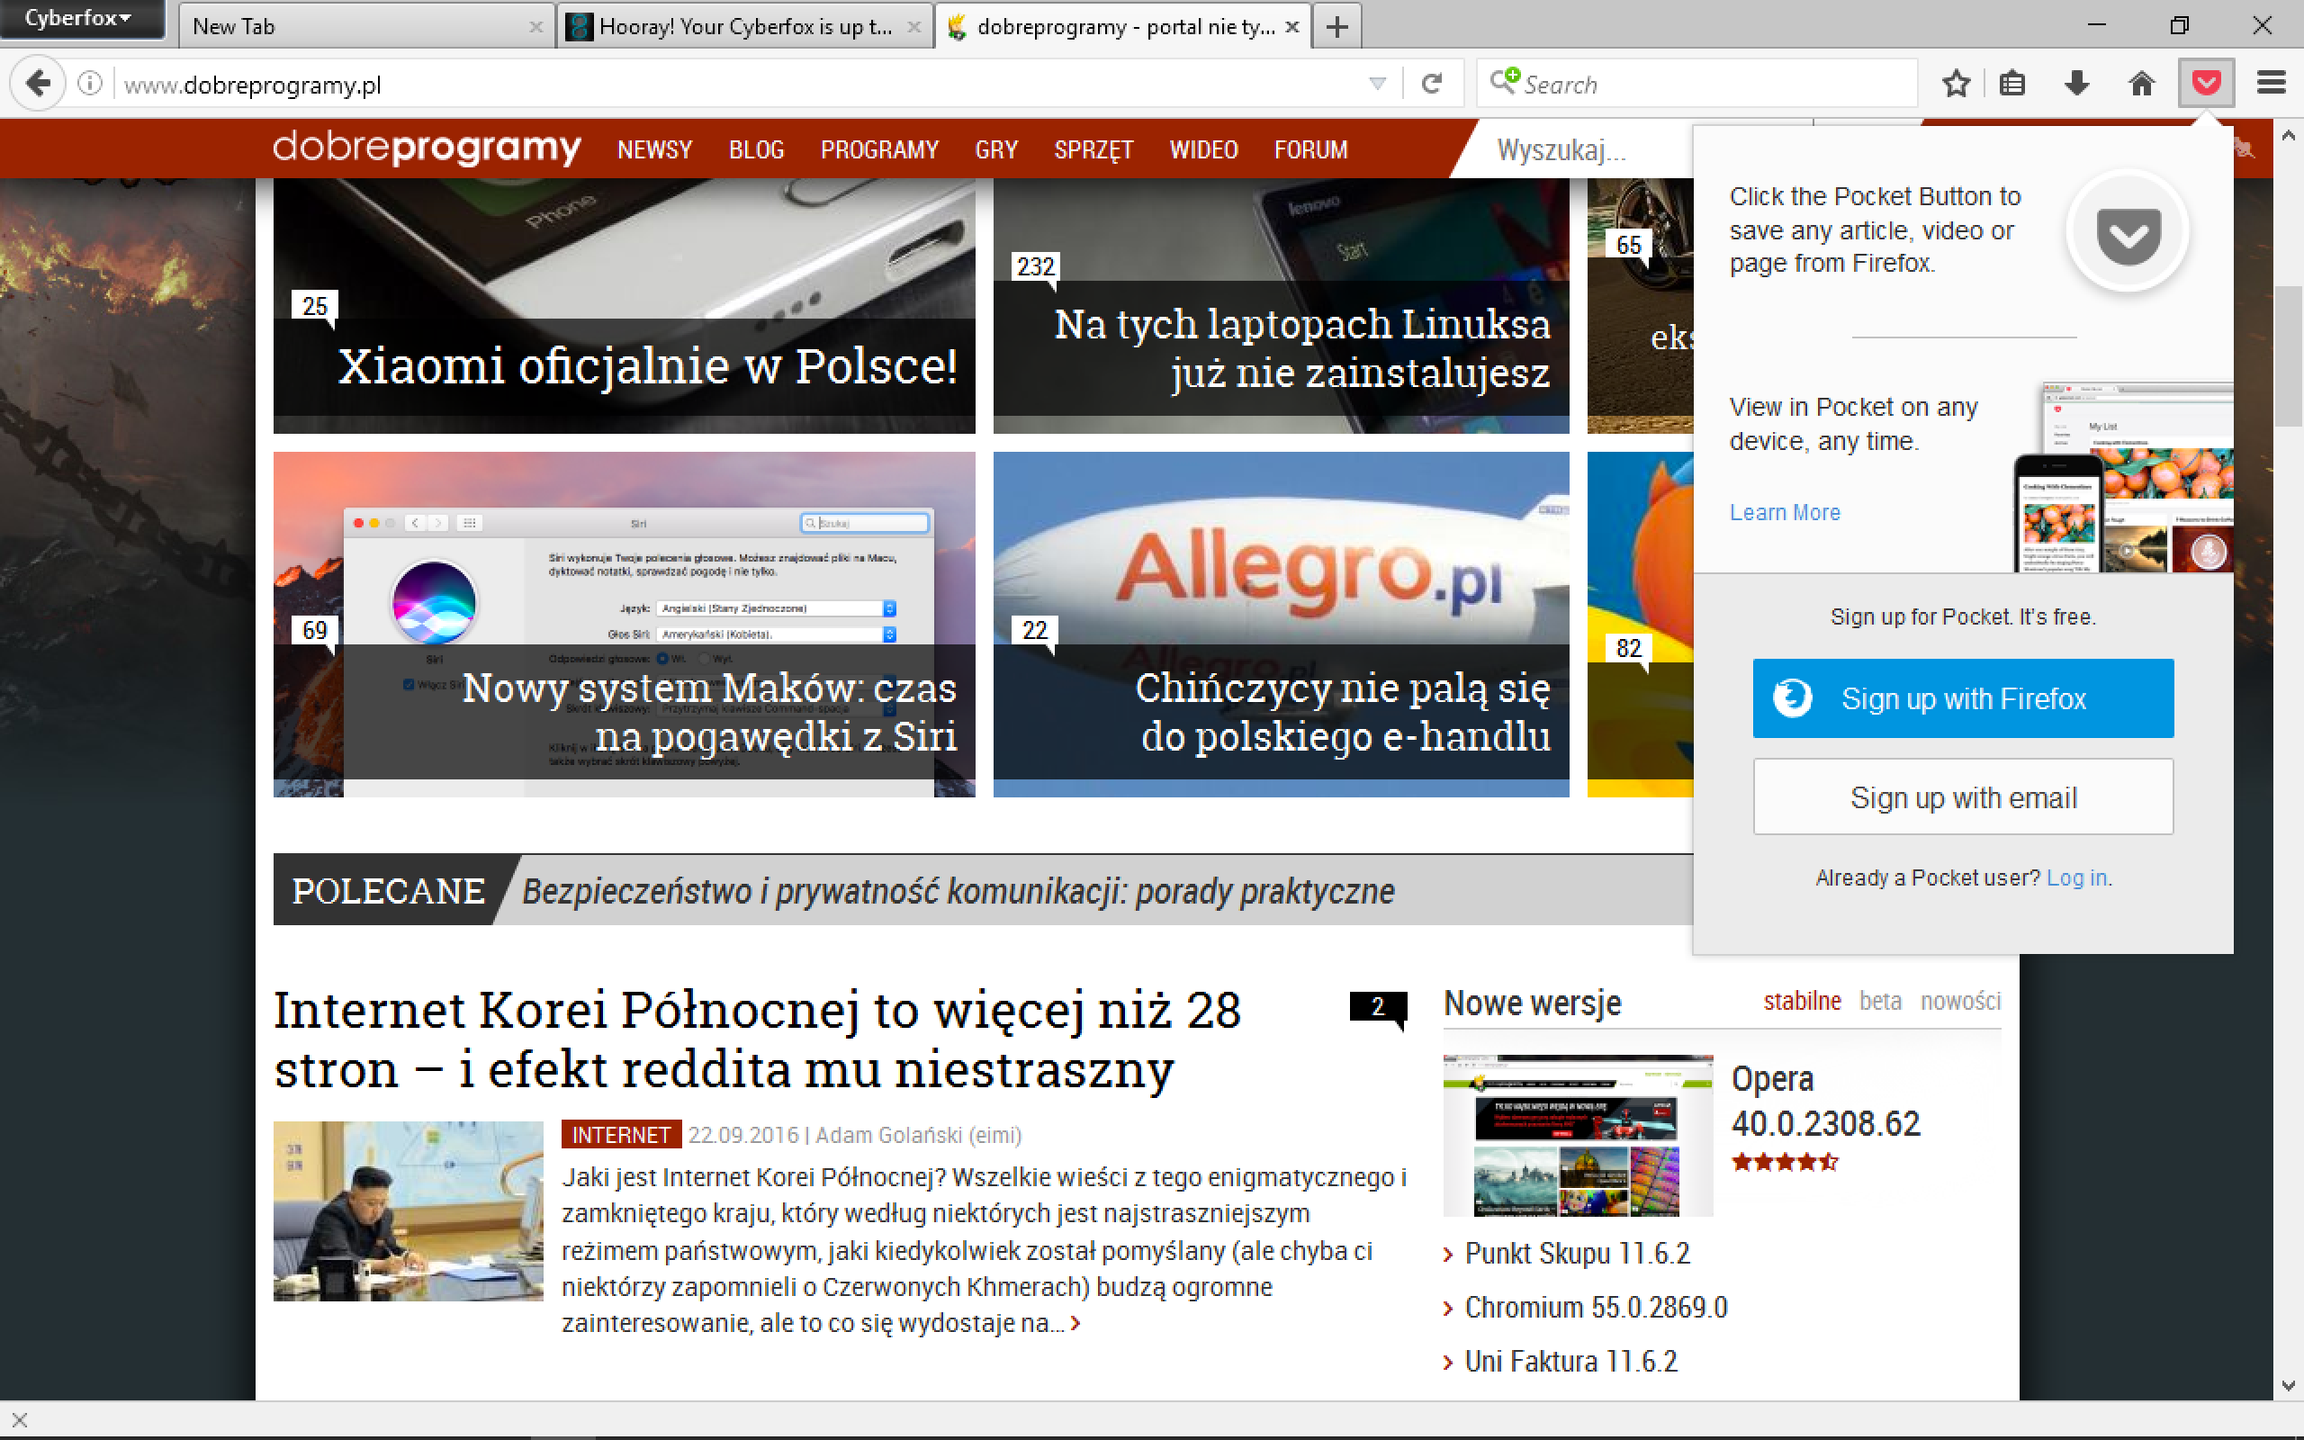Image resolution: width=2304 pixels, height=1440 pixels.
Task: Open Opera 40.0.2308.62 link
Action: coord(1826,1101)
